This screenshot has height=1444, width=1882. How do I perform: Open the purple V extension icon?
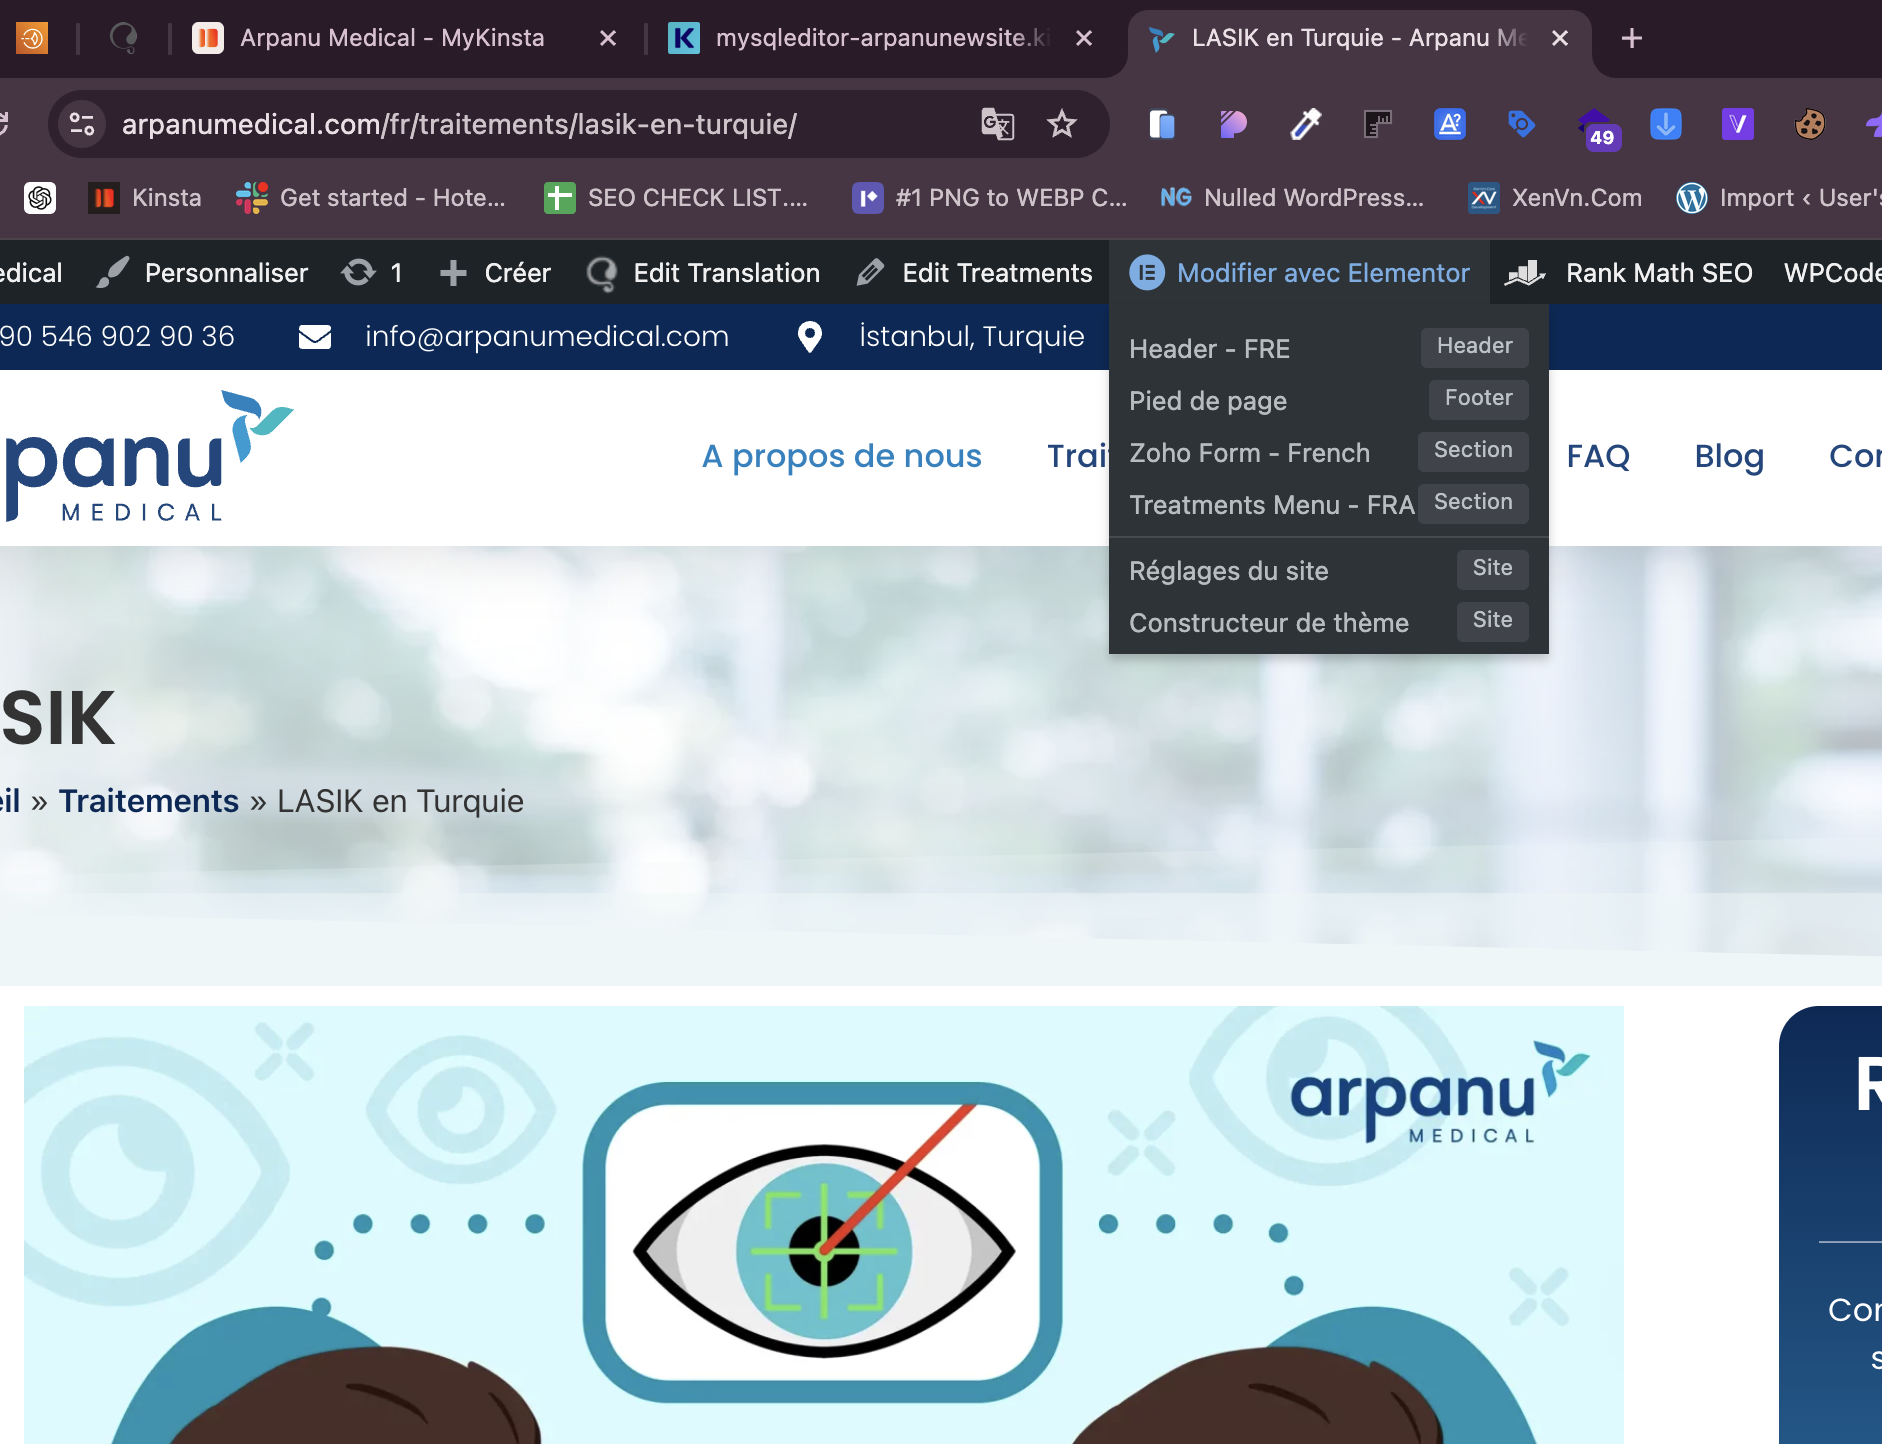coord(1737,124)
